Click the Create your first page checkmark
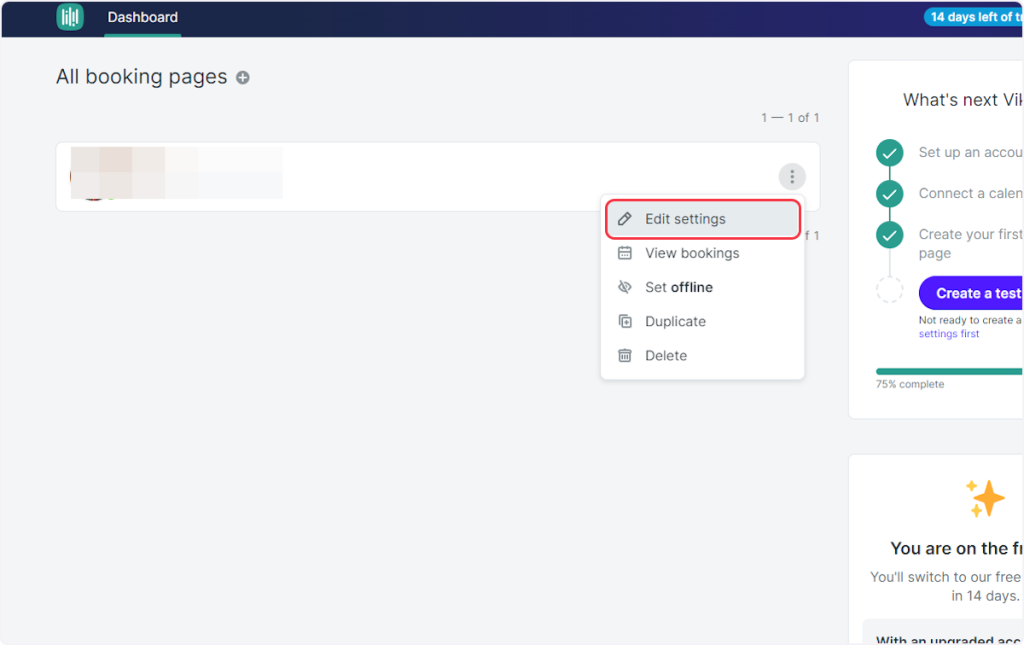 point(889,235)
